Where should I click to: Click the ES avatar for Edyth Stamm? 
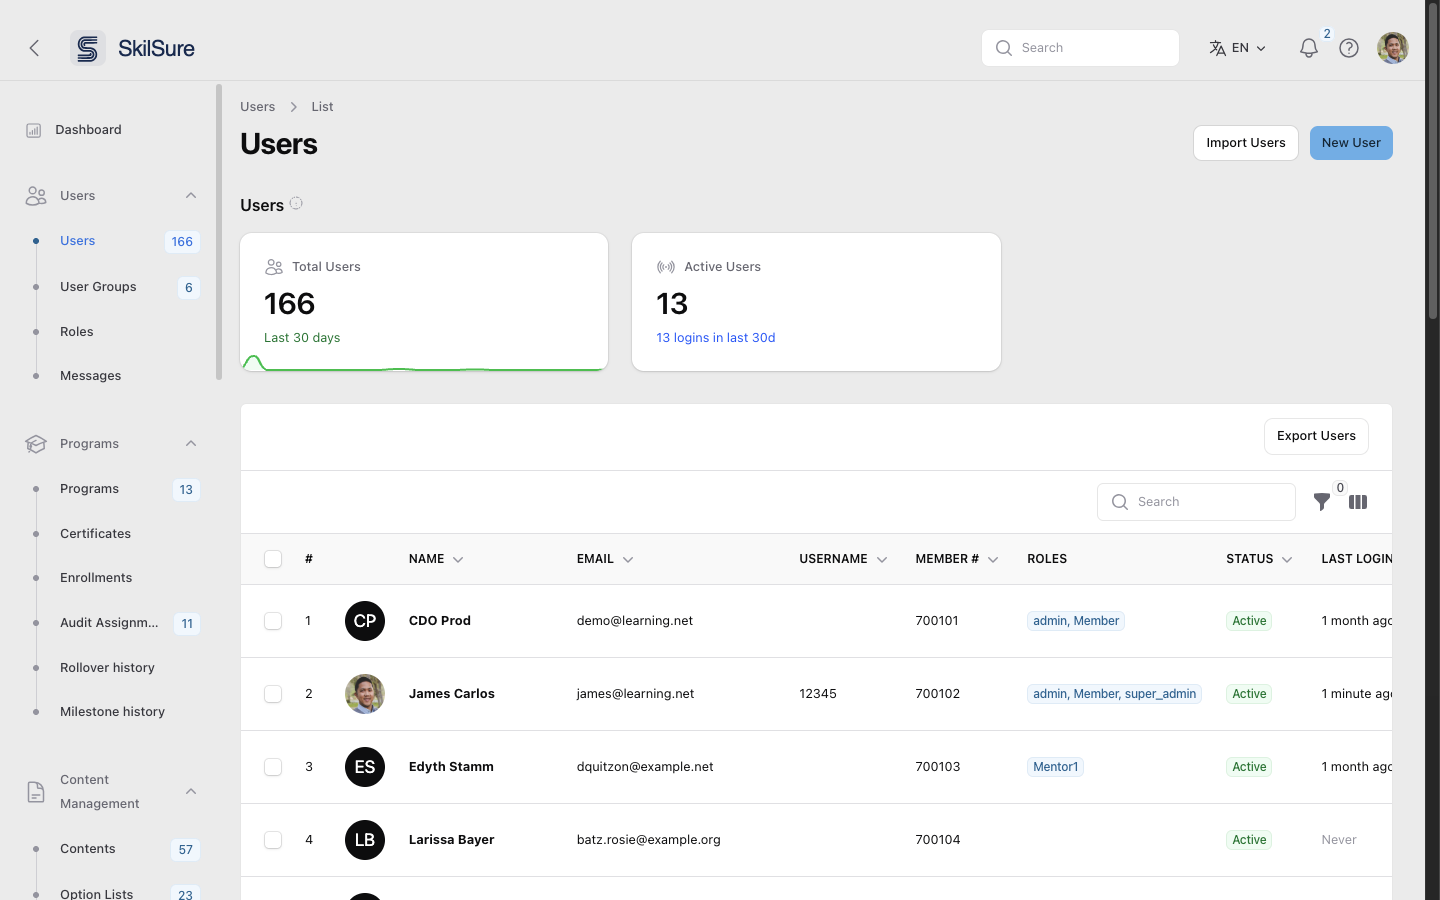tap(365, 767)
